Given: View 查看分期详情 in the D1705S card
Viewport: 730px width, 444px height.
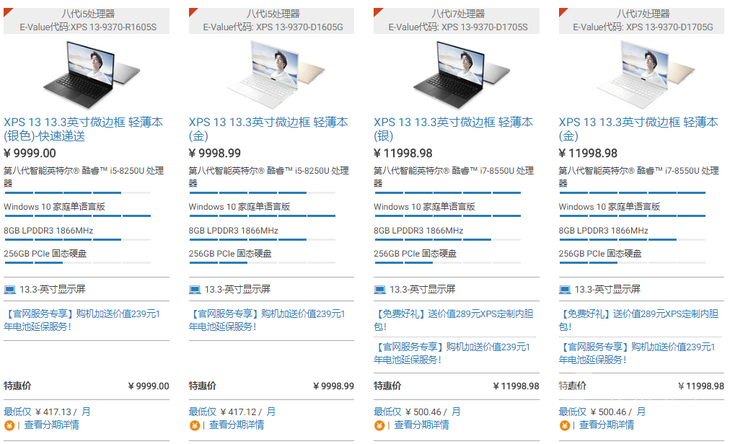Looking at the screenshot, I should coord(422,425).
